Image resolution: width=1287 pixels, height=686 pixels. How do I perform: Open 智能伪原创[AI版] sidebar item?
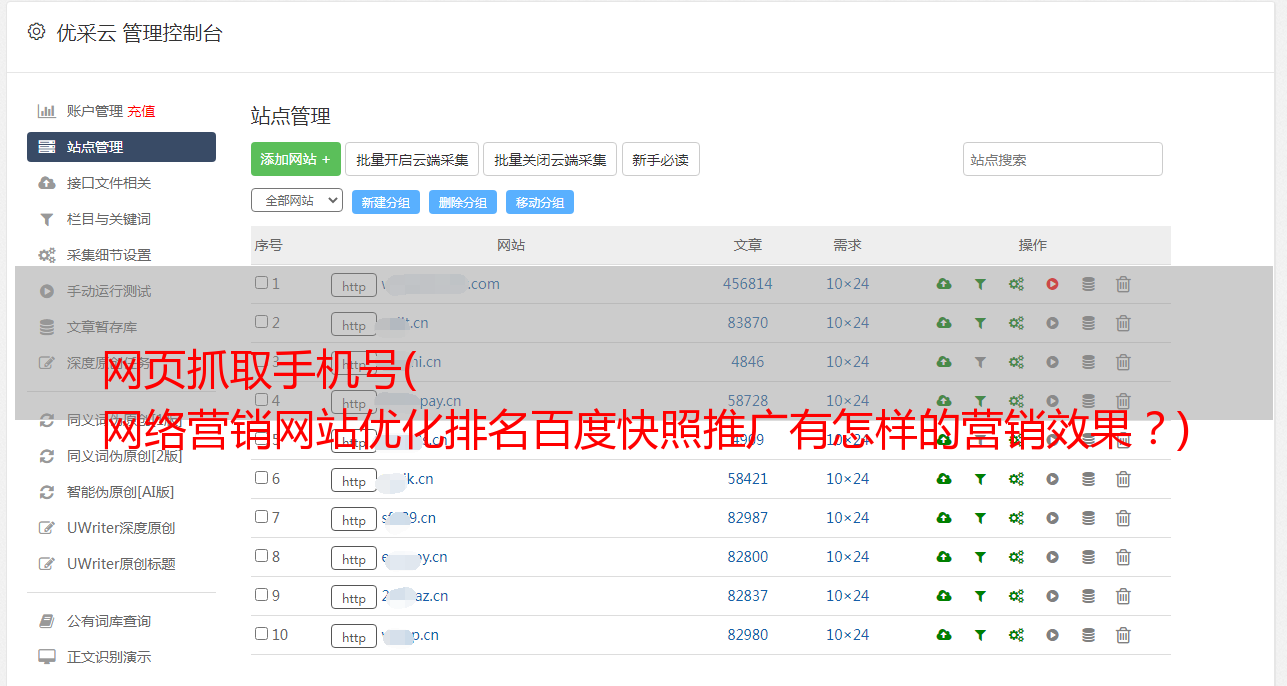pos(120,492)
